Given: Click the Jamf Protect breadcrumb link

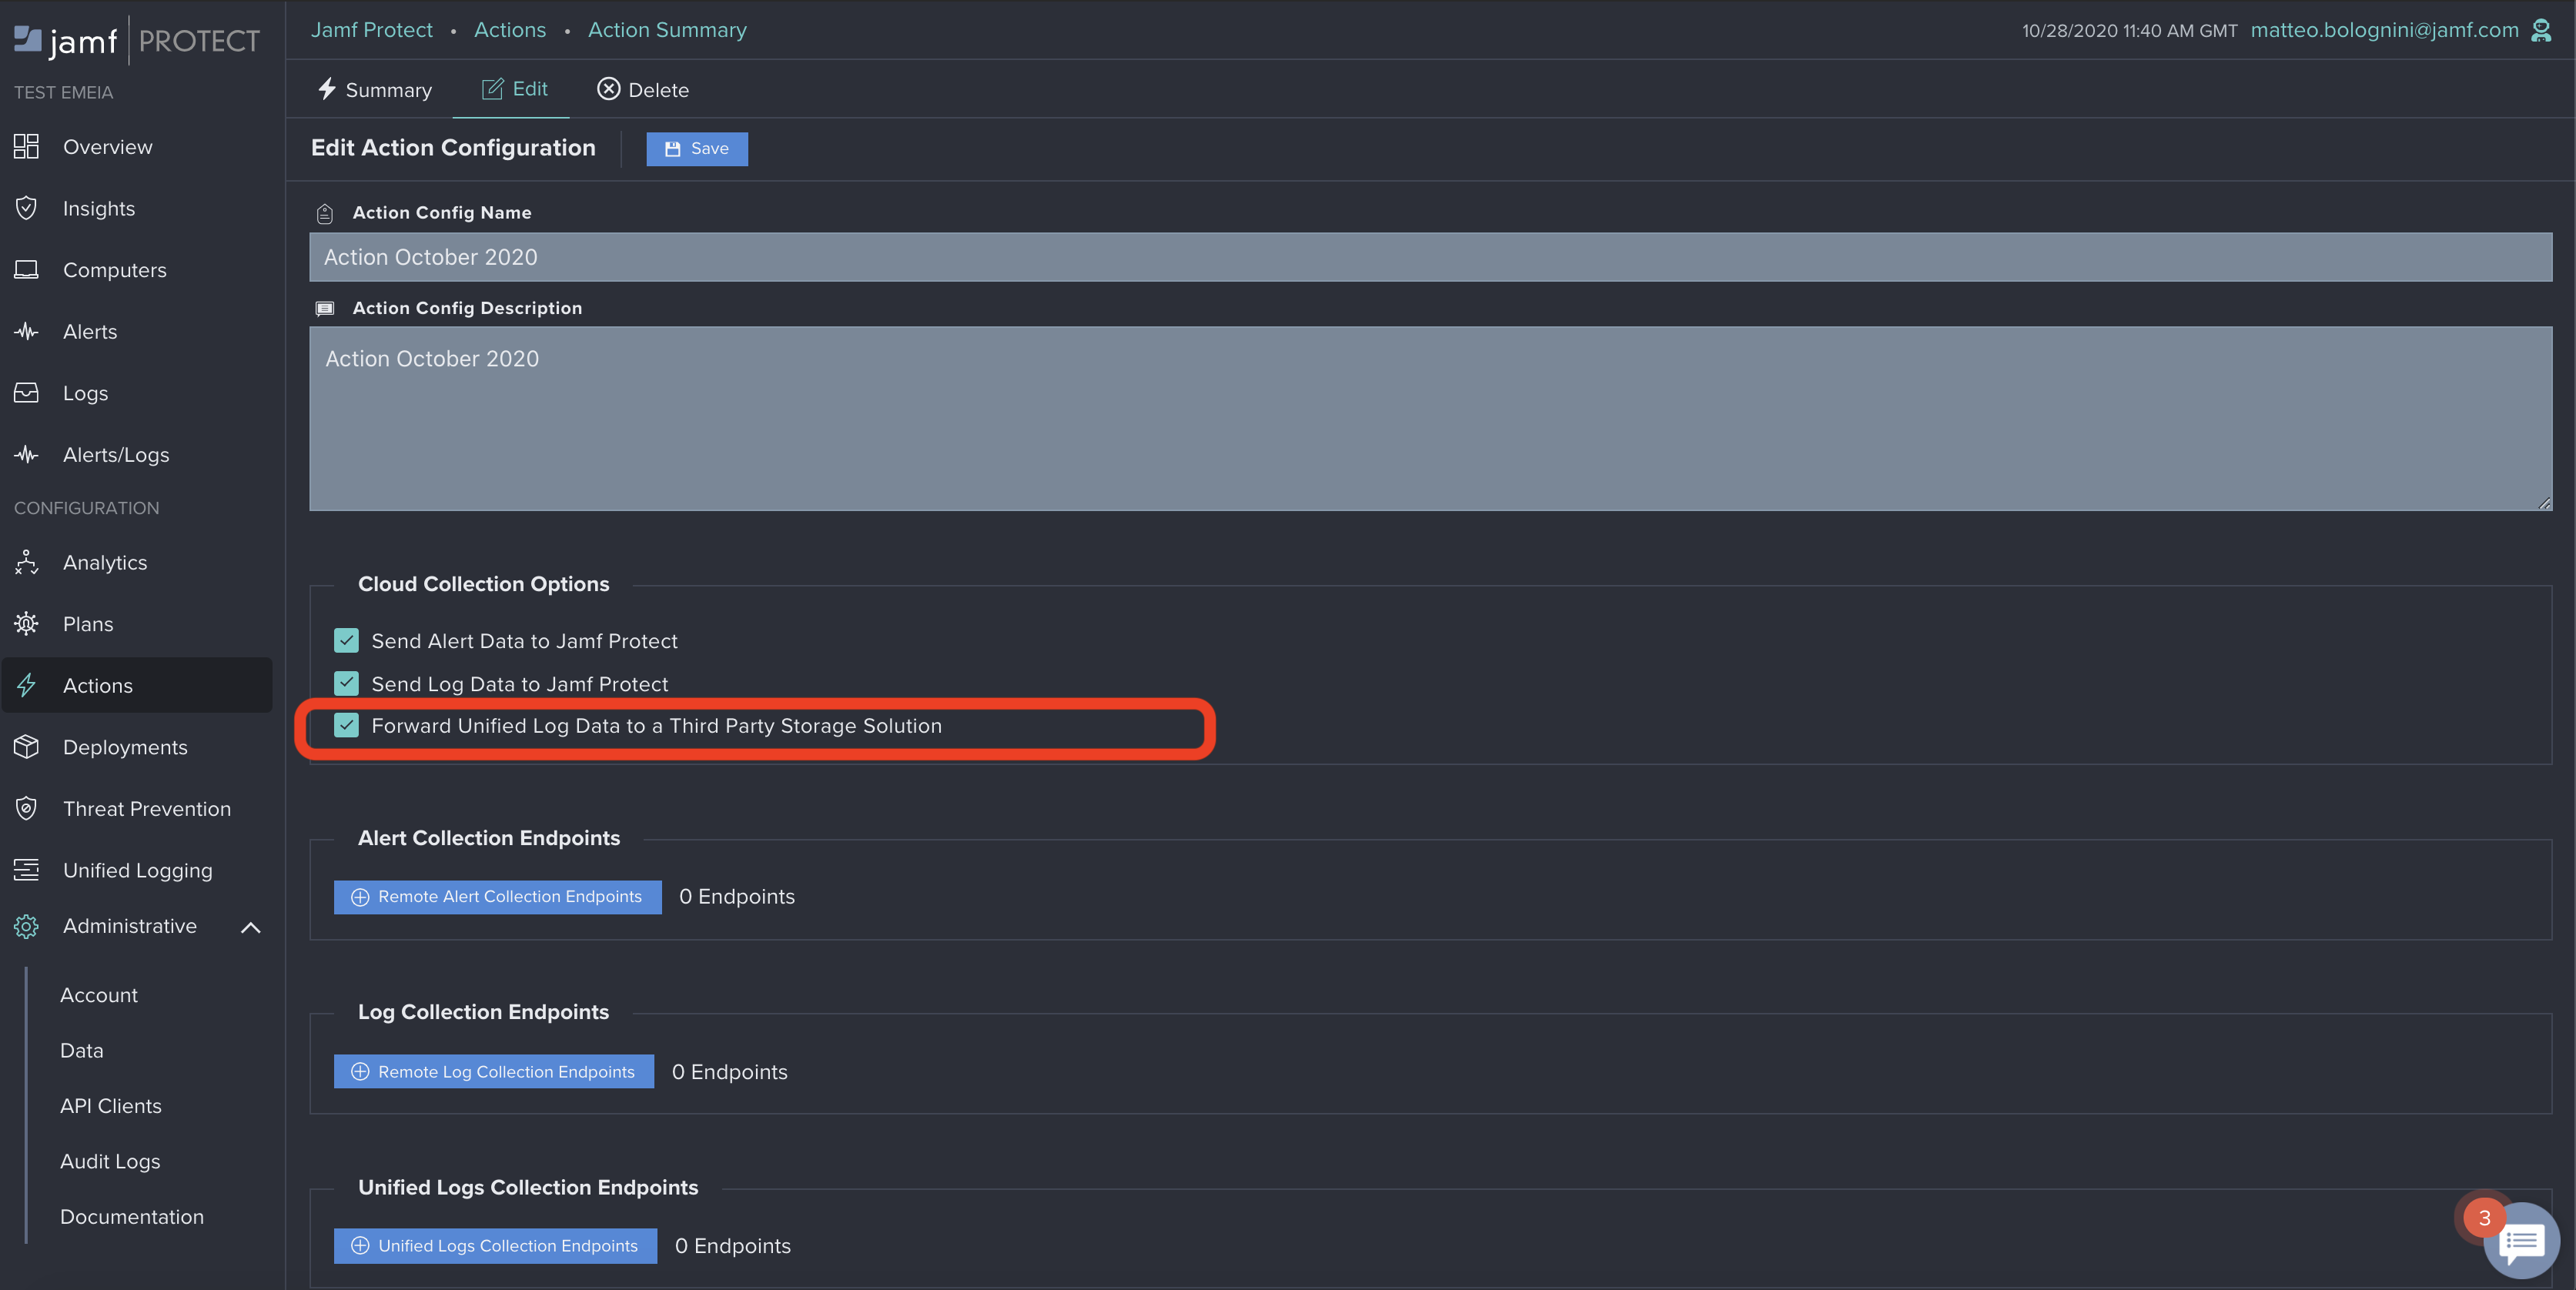Looking at the screenshot, I should [372, 30].
